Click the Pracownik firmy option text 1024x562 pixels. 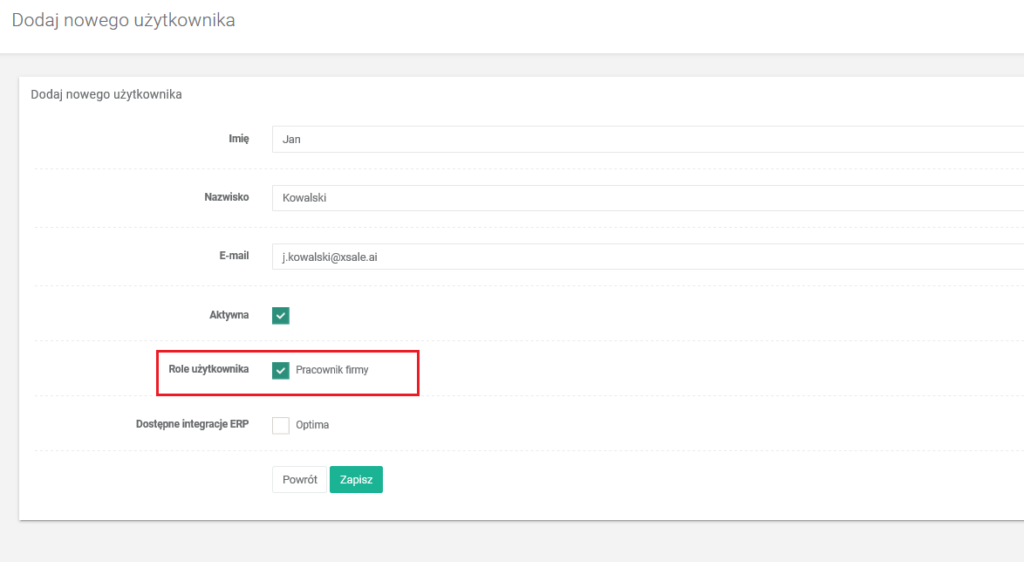tap(332, 370)
